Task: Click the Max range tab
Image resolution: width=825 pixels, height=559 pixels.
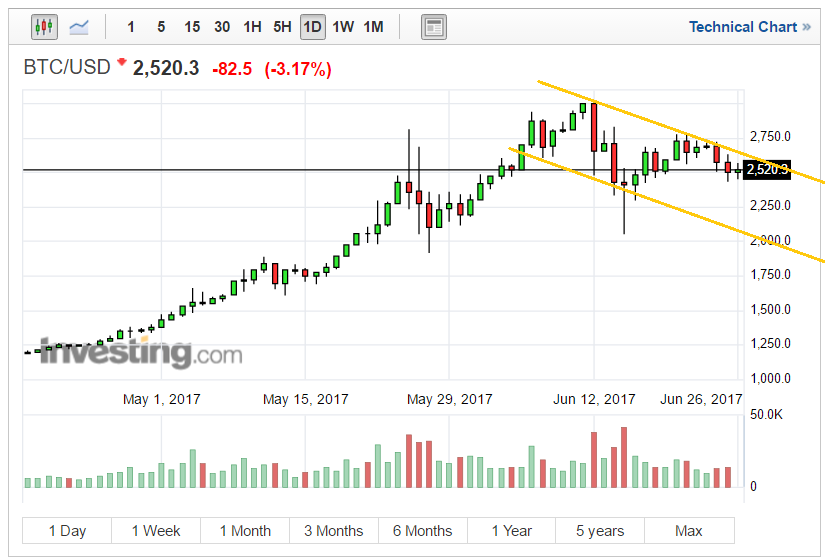Action: click(x=689, y=531)
